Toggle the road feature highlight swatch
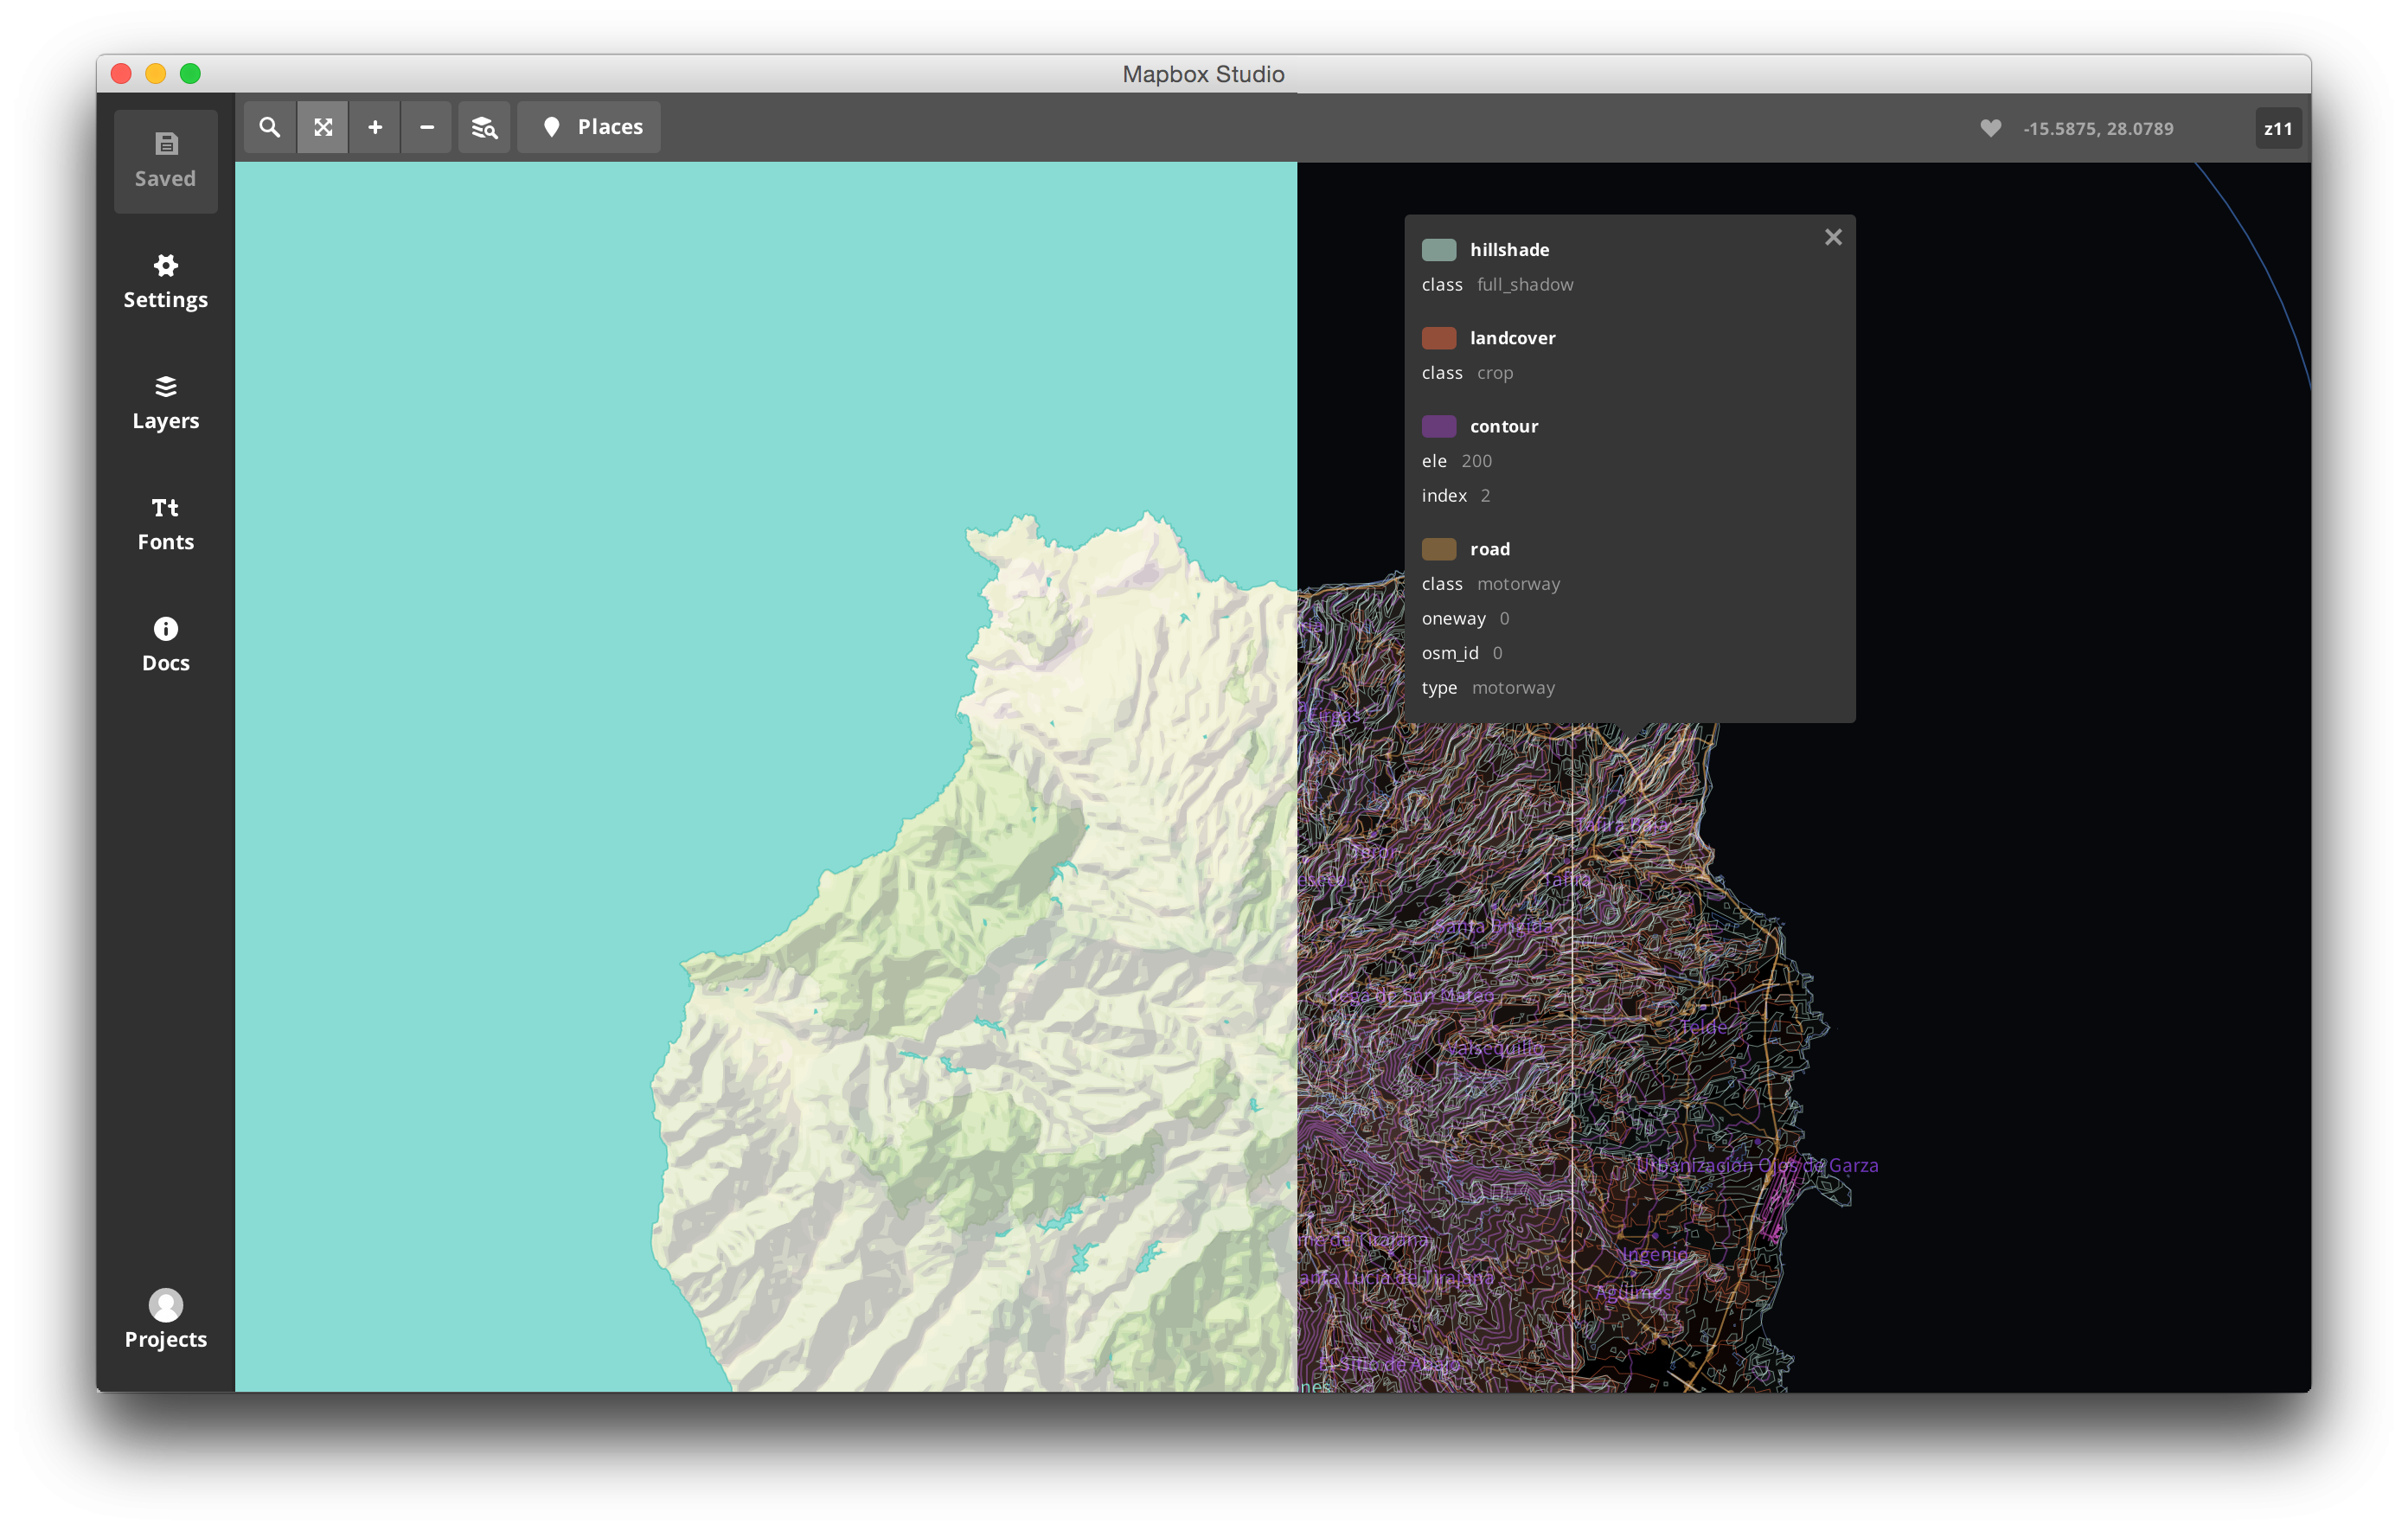 (1440, 548)
